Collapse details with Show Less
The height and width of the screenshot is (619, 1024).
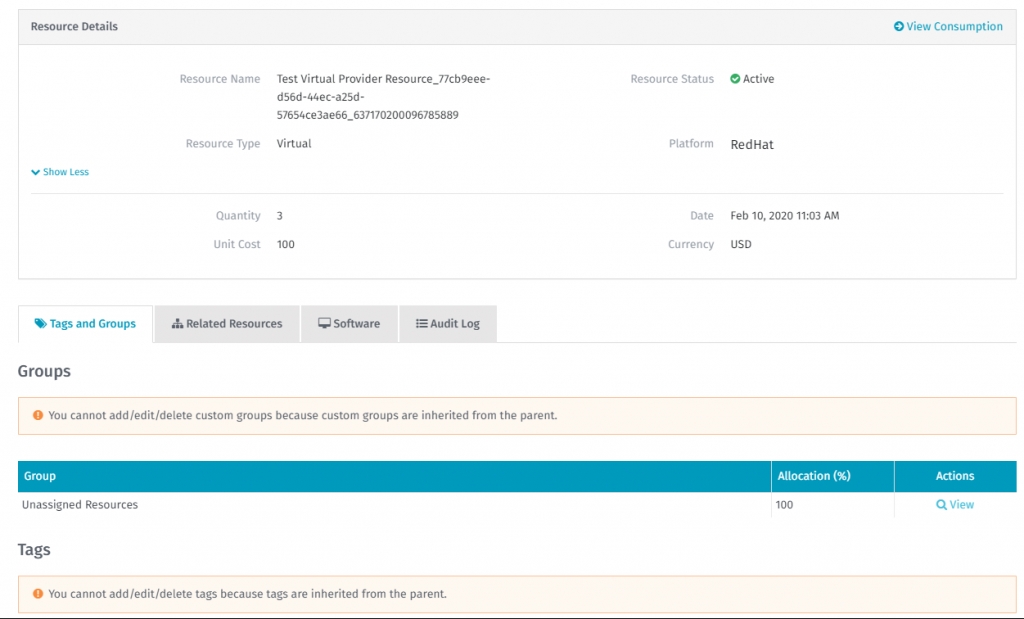point(60,172)
